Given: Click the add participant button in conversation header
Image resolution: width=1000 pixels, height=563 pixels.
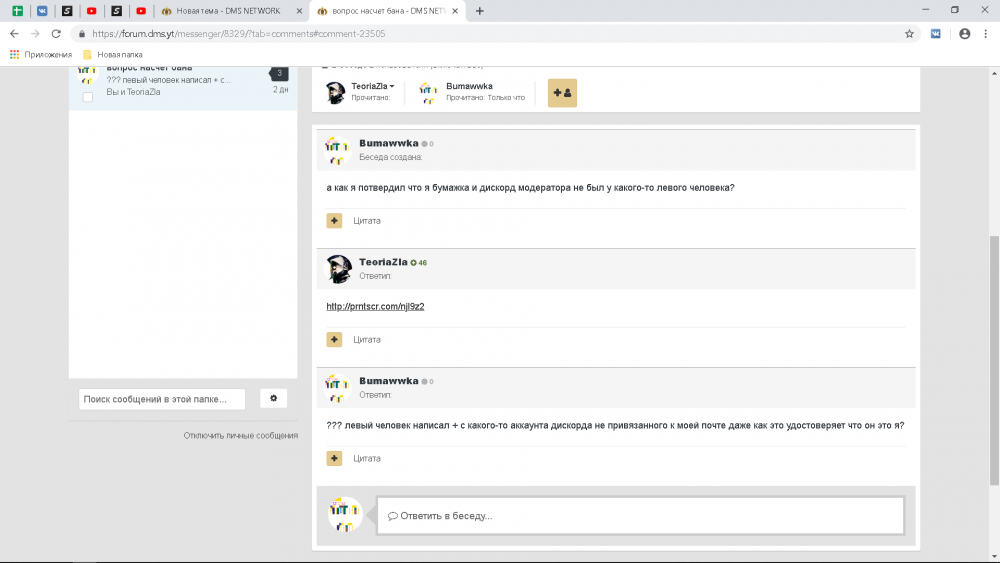Looking at the screenshot, I should point(562,93).
